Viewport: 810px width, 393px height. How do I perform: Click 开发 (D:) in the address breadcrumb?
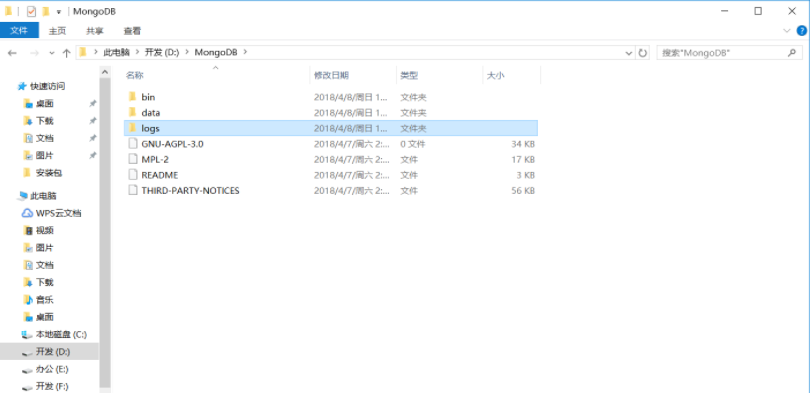161,53
